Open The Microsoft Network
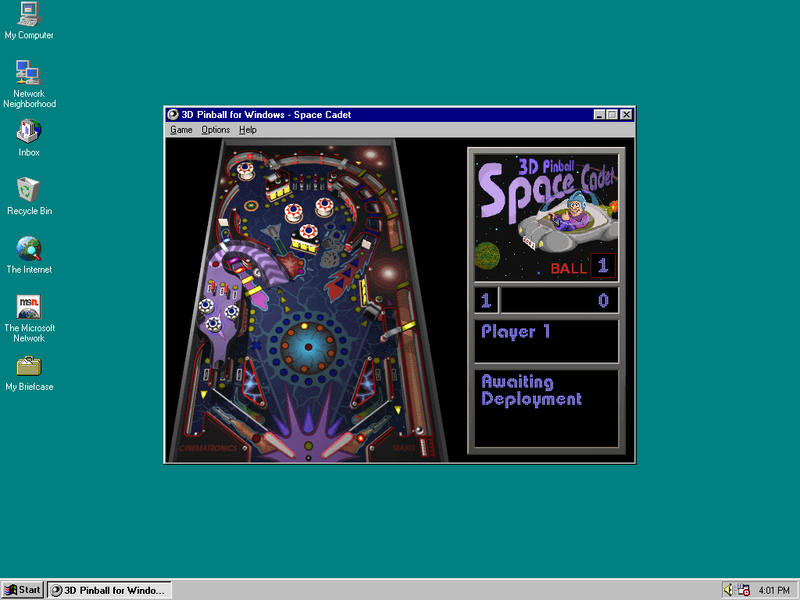 [x=28, y=307]
